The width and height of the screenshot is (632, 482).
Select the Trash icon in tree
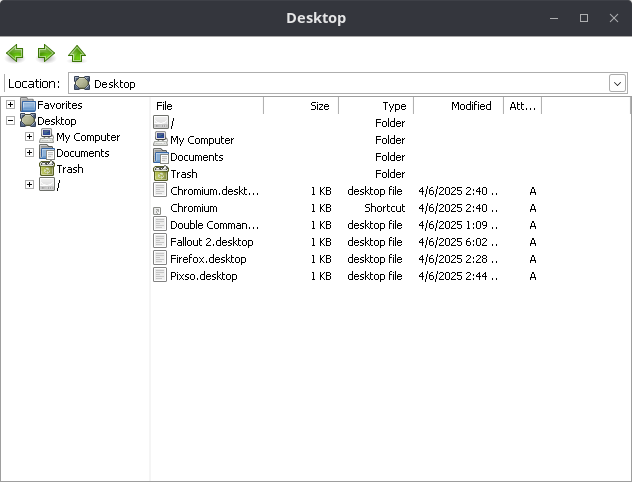(x=47, y=168)
